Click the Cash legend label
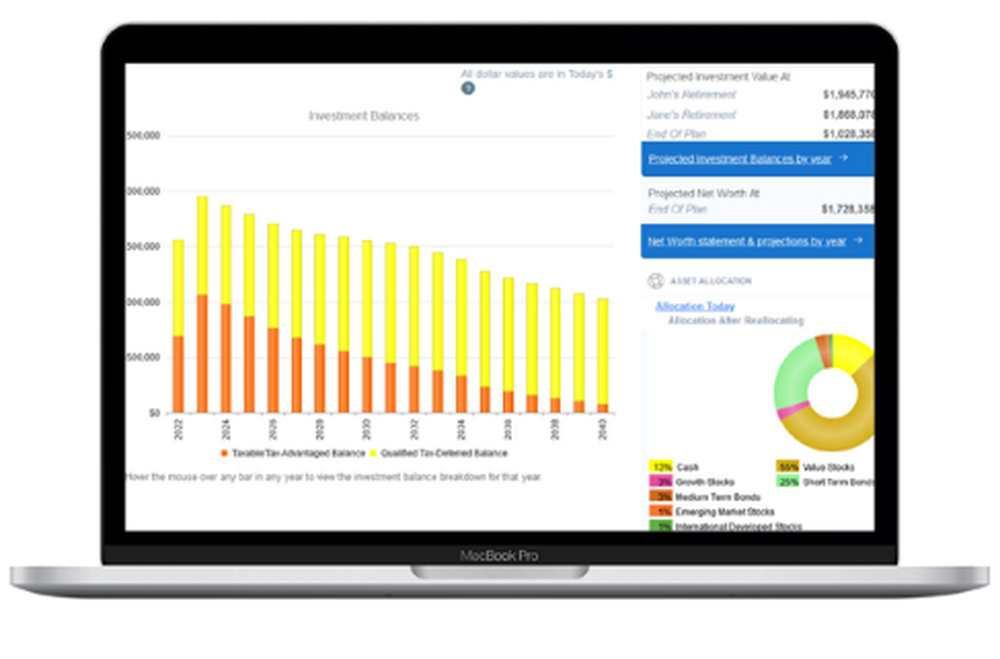 688,467
